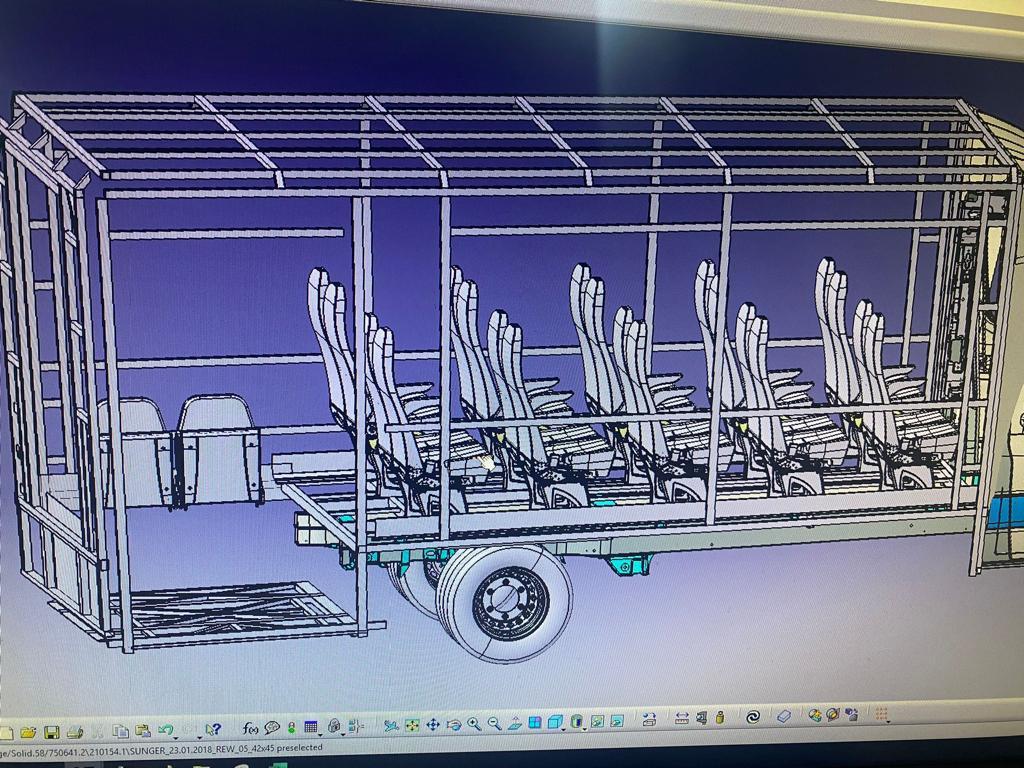Select the Isometric View cube icon

pos(555,722)
